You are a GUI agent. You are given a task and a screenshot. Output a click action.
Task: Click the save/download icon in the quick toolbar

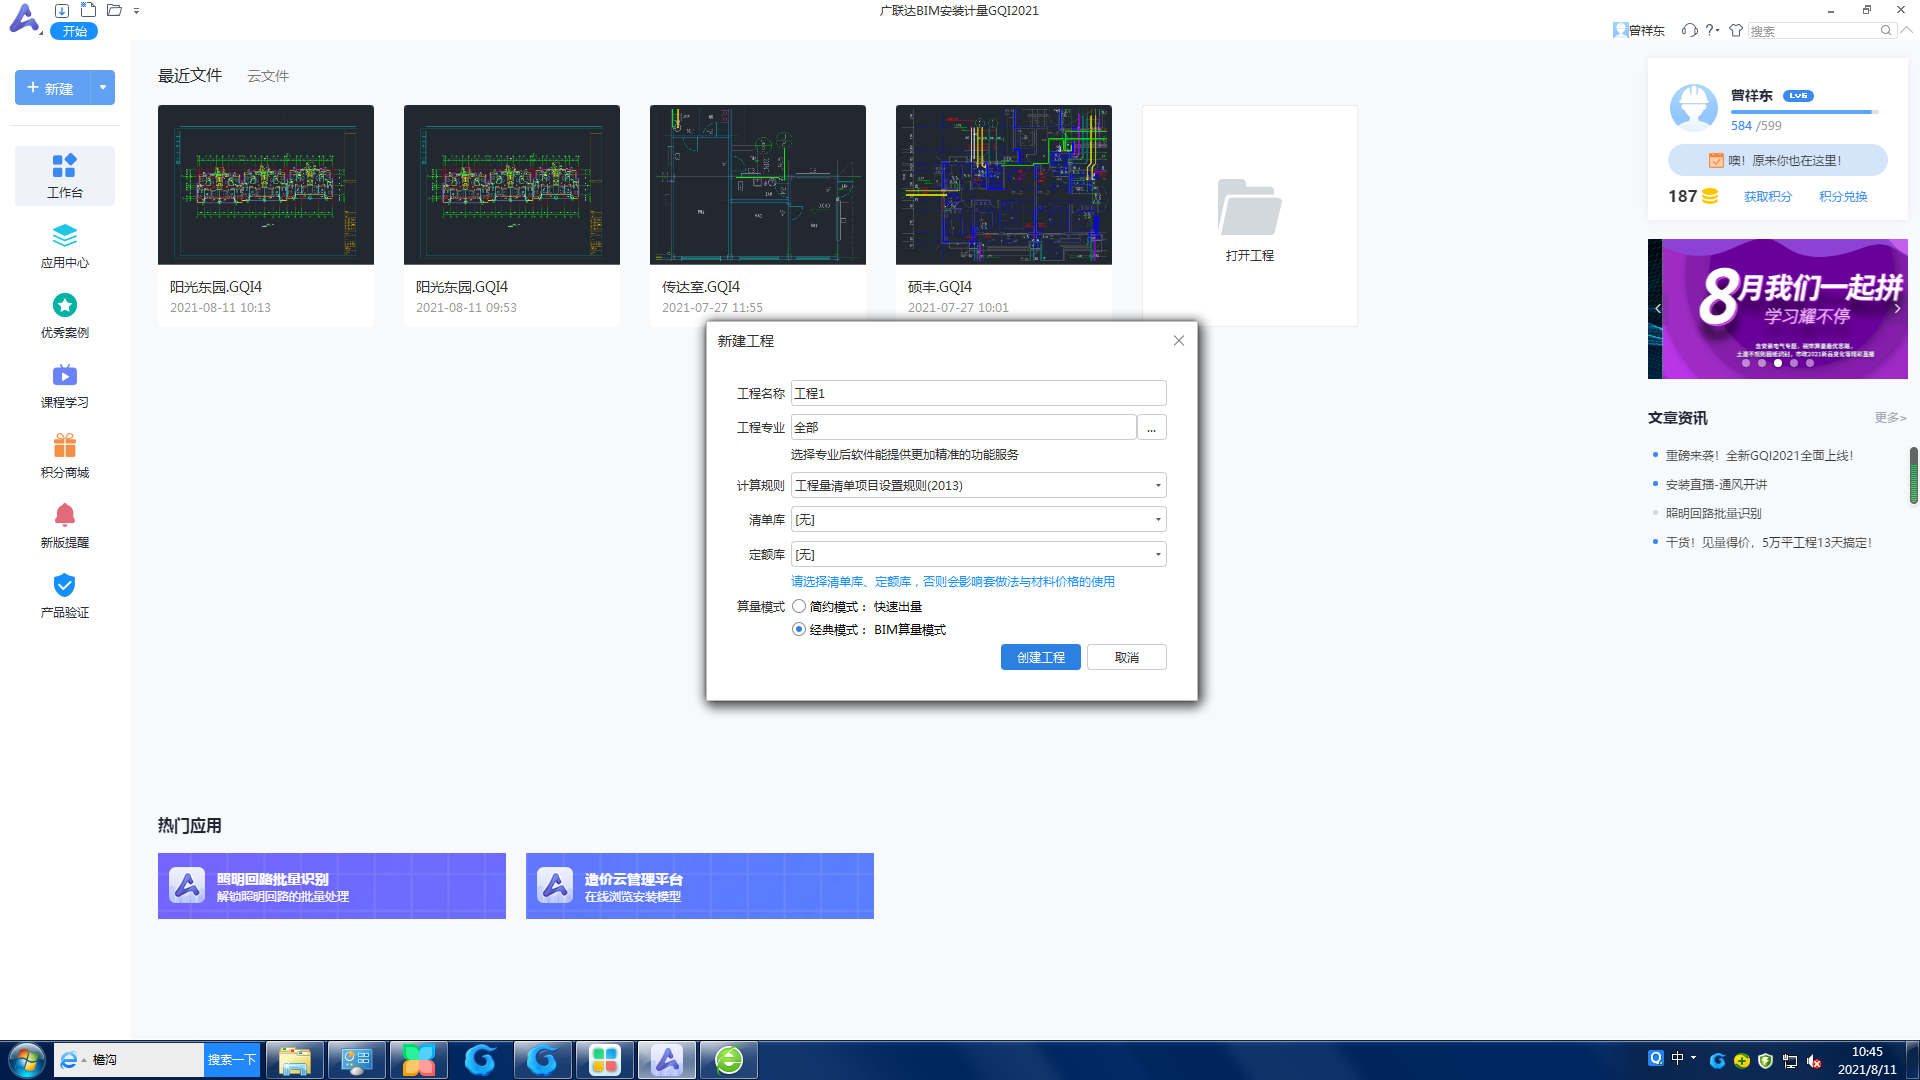tap(62, 10)
